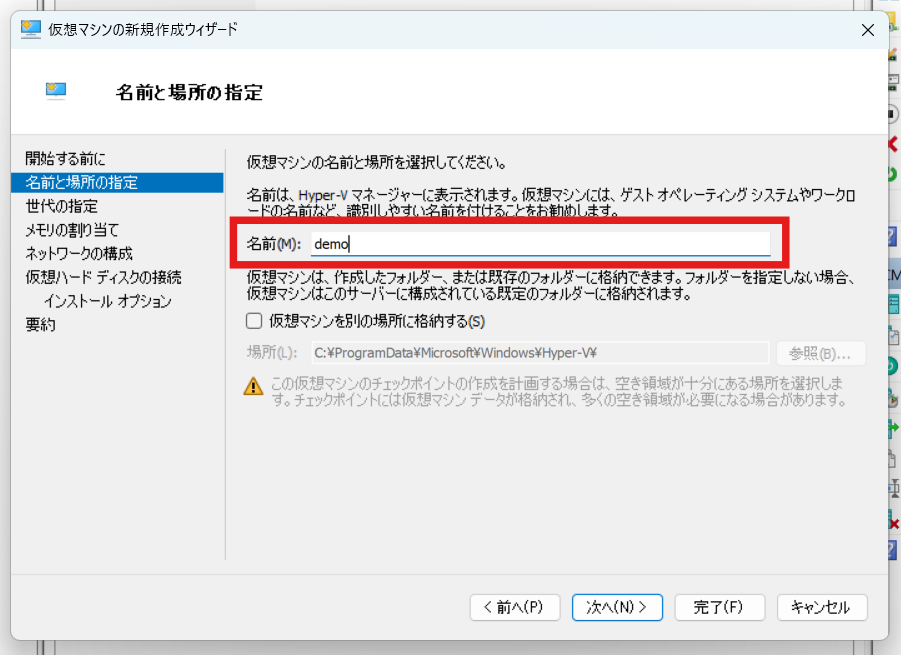Select 名前と場所の指定 step in the sidebar
Screen dimensions: 901x655
(117, 183)
